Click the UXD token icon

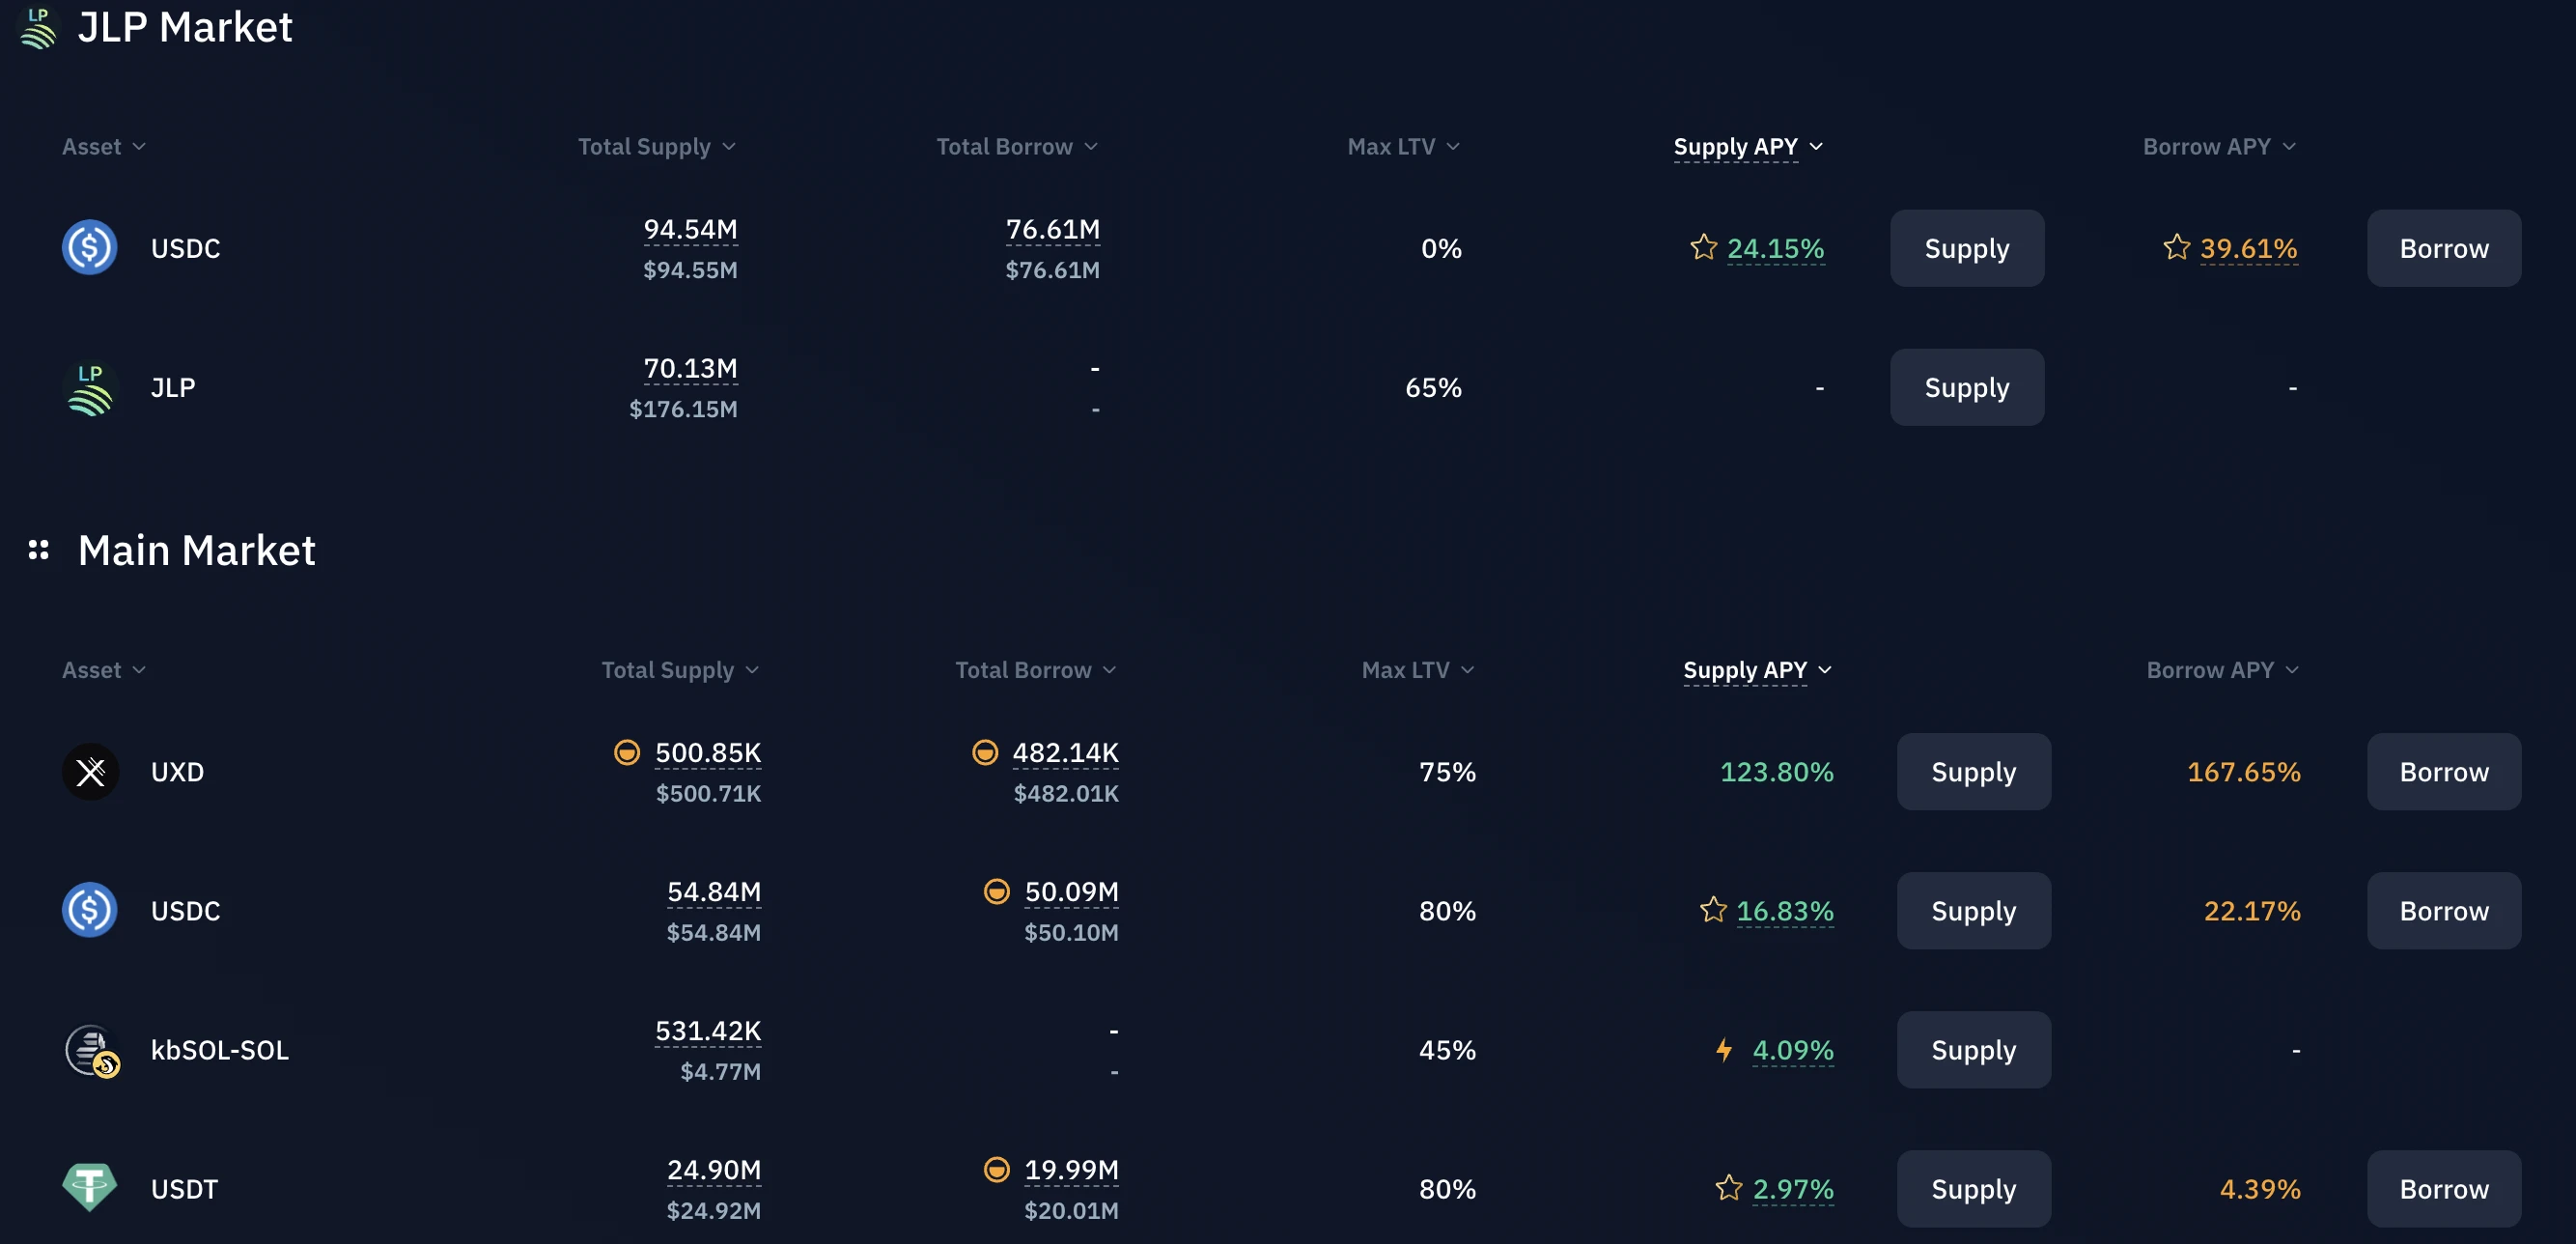click(x=90, y=771)
